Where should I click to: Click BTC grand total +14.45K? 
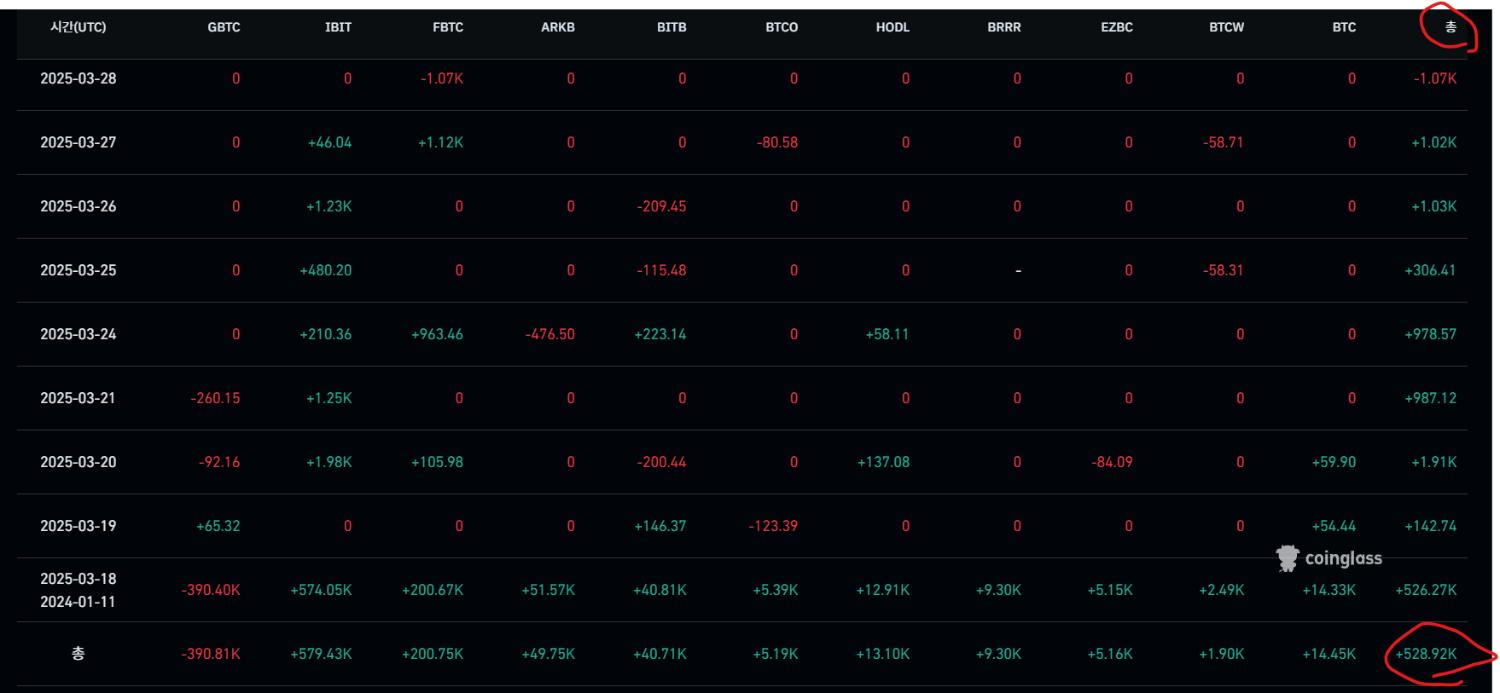click(x=1329, y=655)
